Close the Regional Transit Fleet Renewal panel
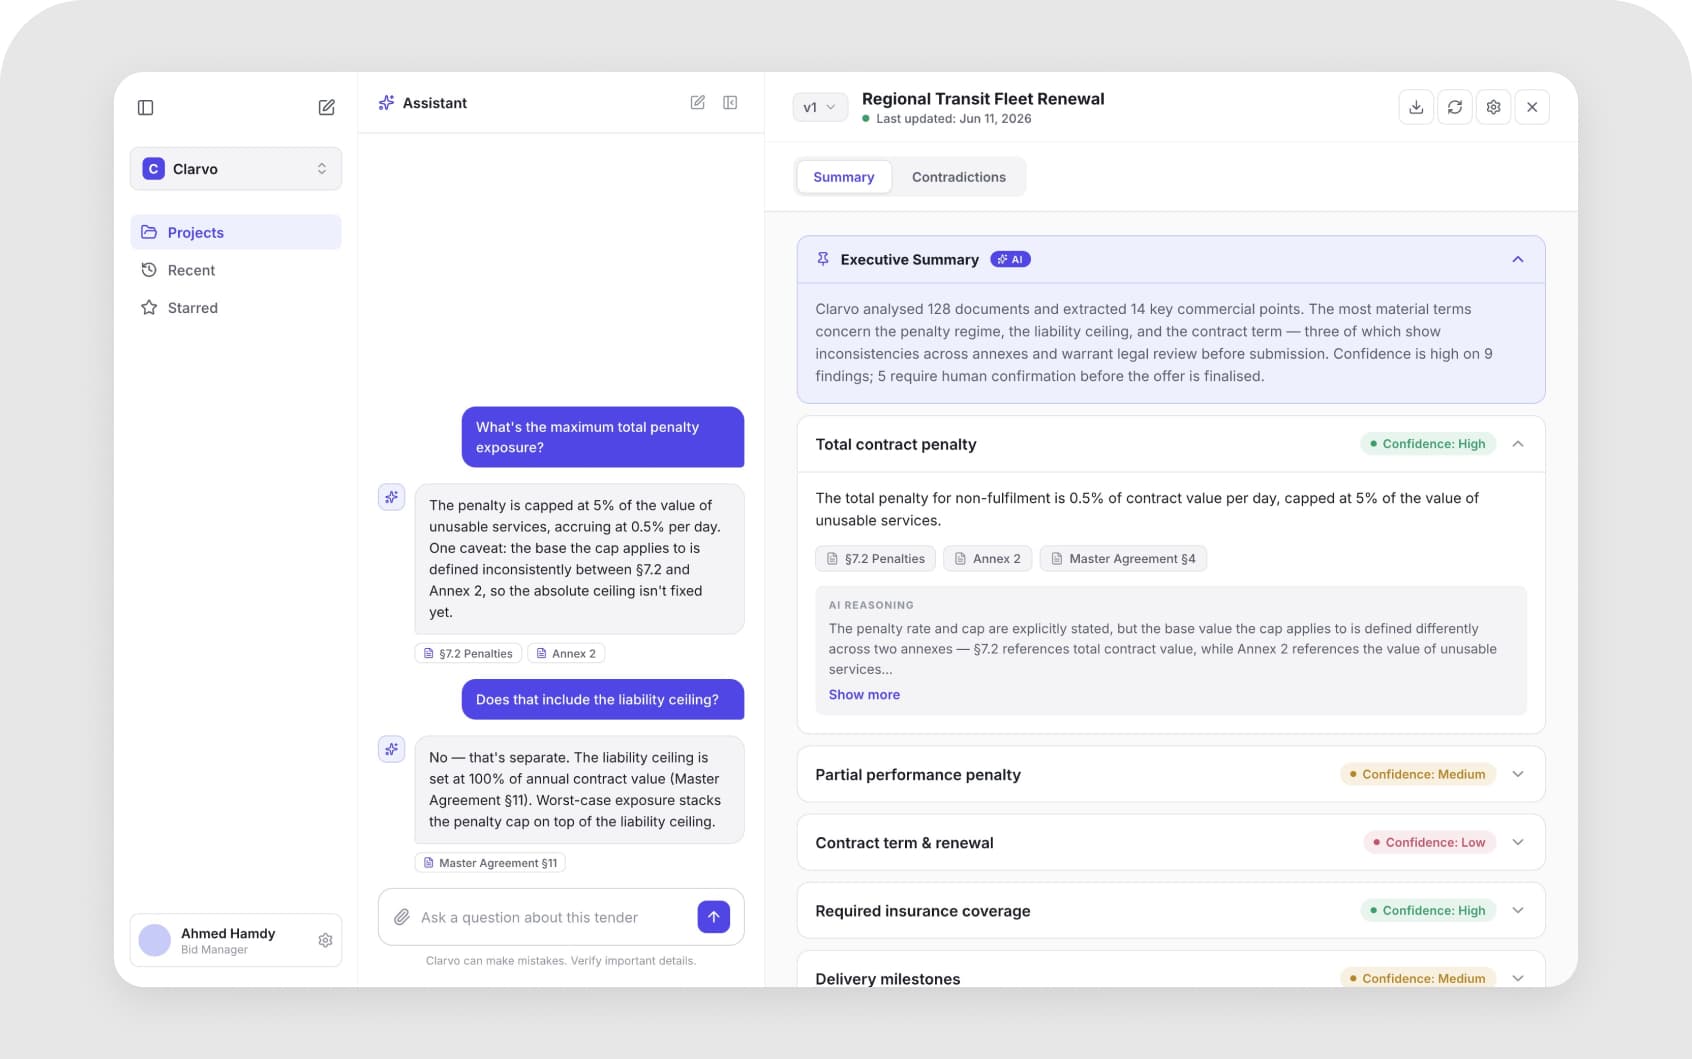Screen dimensions: 1692x1059 click(1532, 107)
